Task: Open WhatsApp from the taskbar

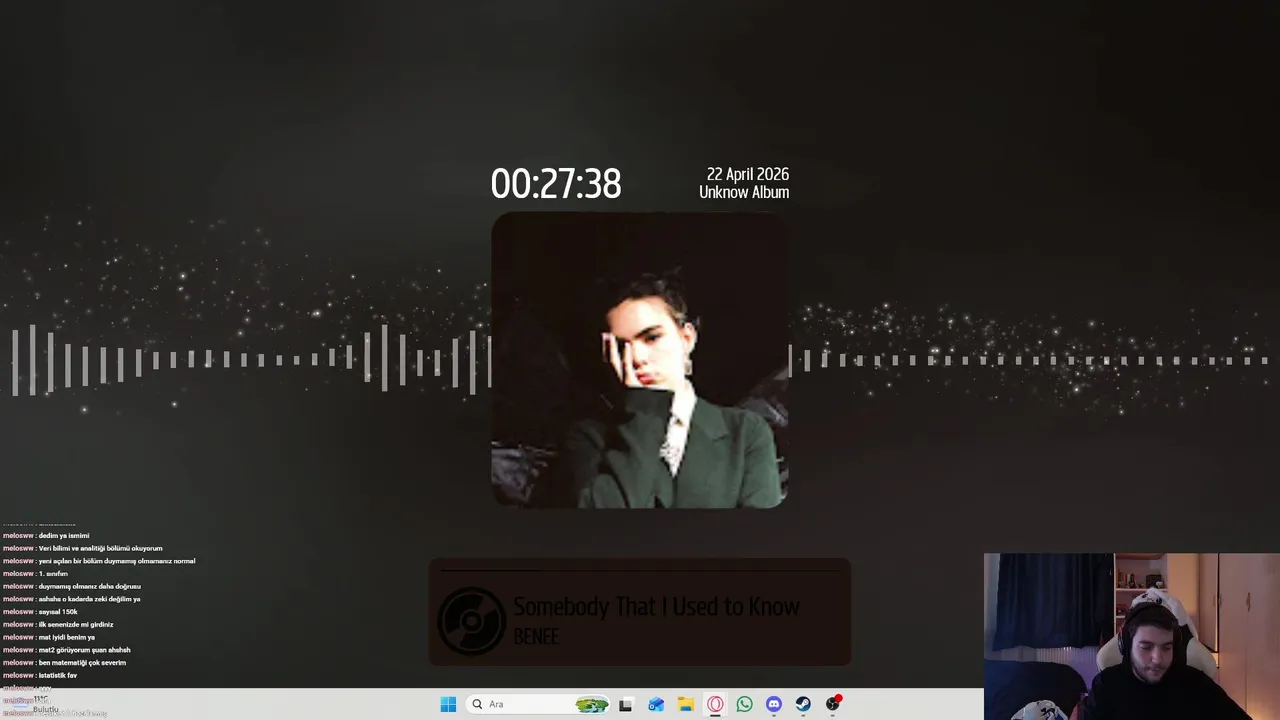Action: 744,704
